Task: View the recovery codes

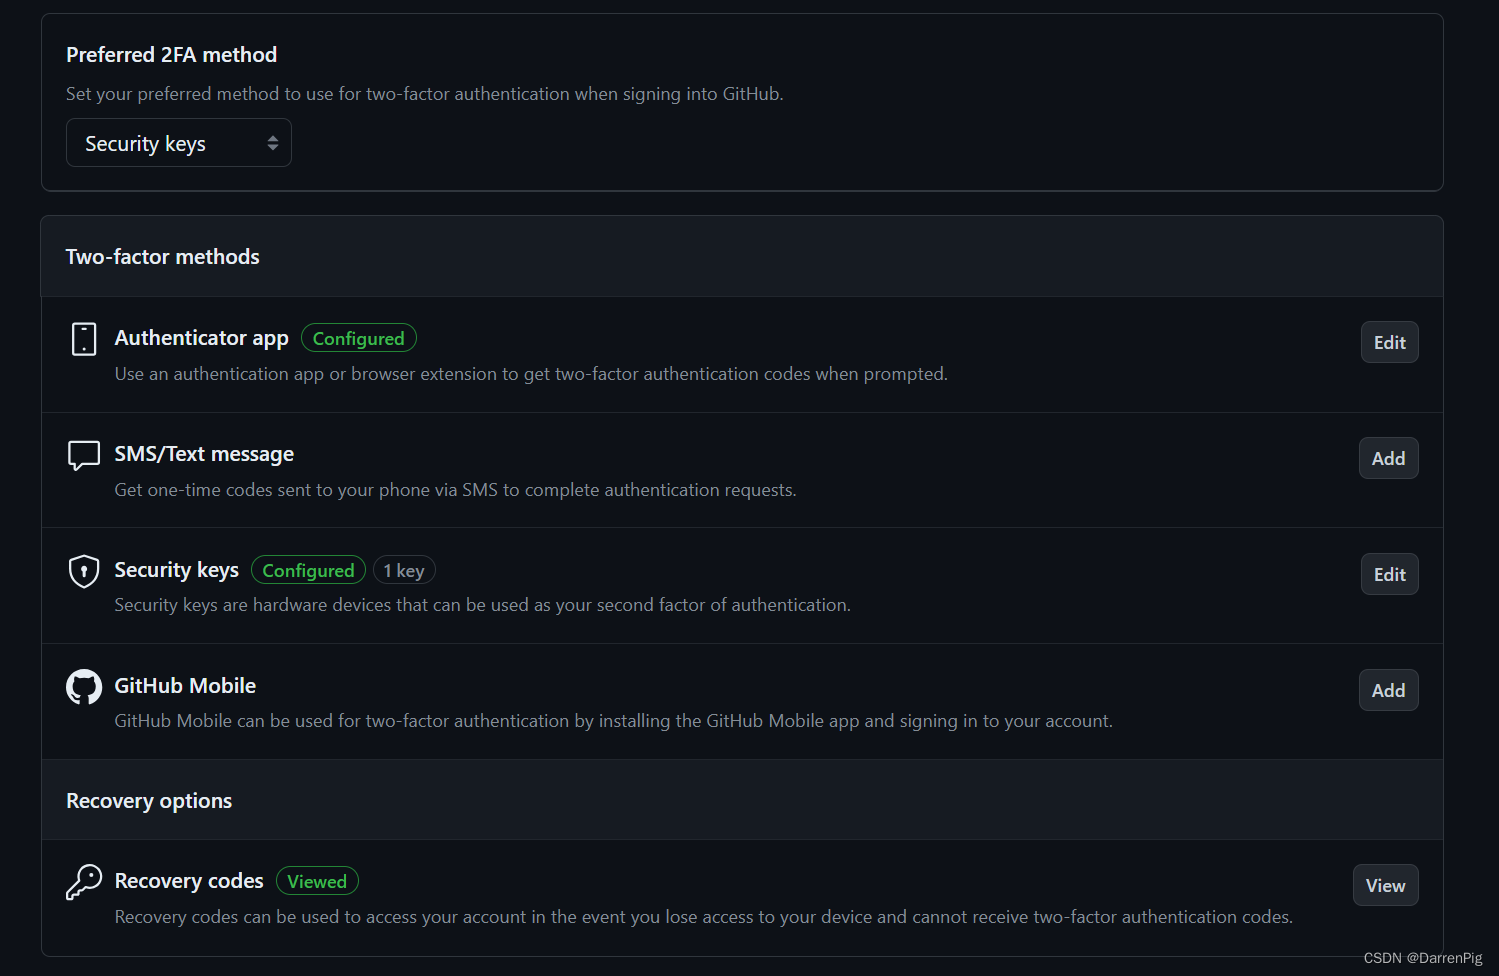Action: (x=1385, y=885)
